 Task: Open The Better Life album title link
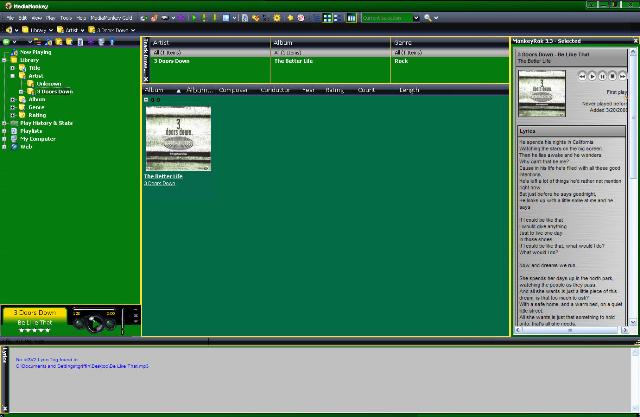coord(163,176)
